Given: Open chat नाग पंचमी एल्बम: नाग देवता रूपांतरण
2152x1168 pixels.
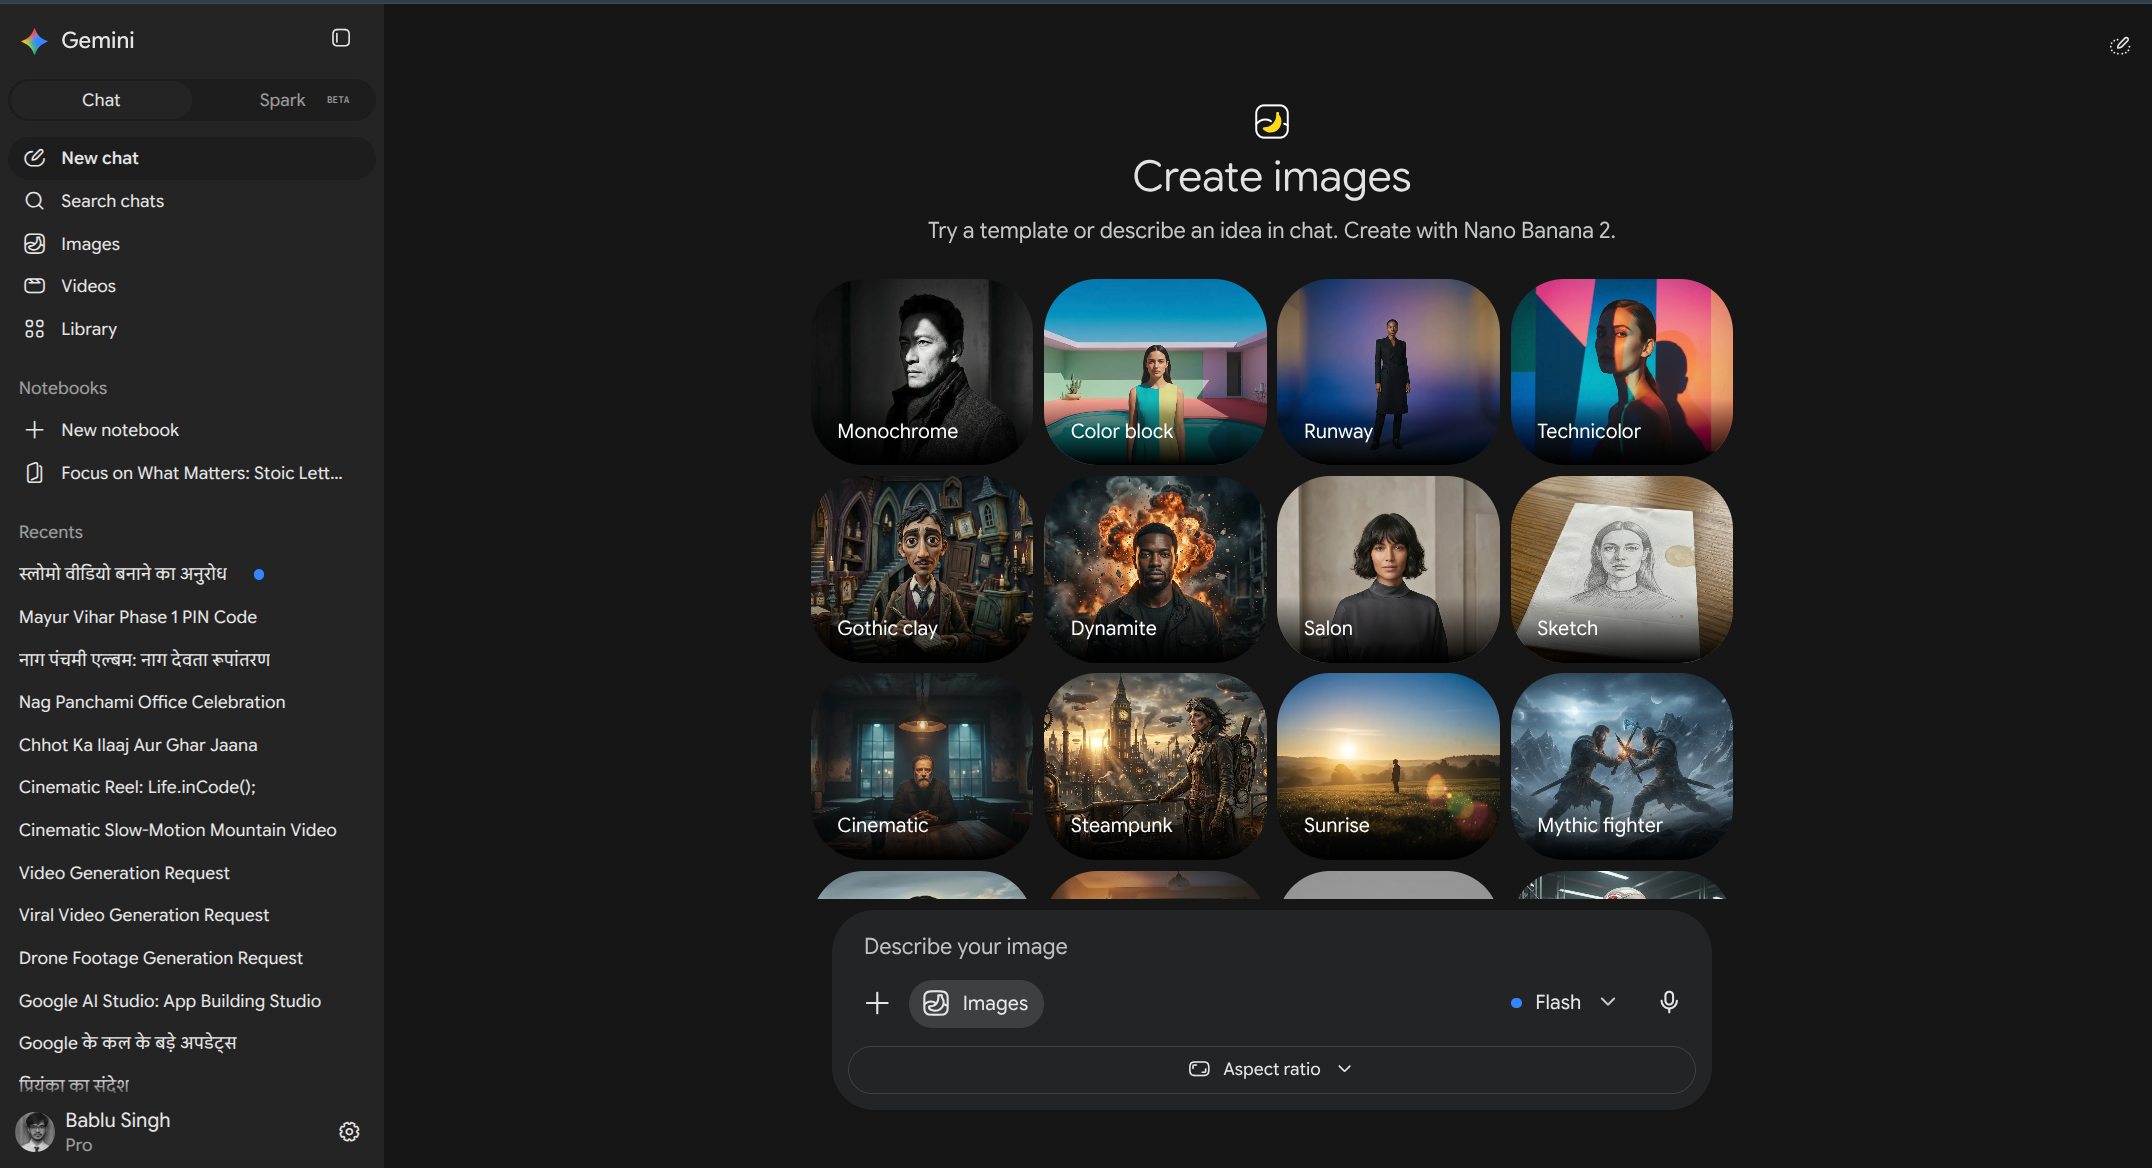Looking at the screenshot, I should click(x=192, y=660).
